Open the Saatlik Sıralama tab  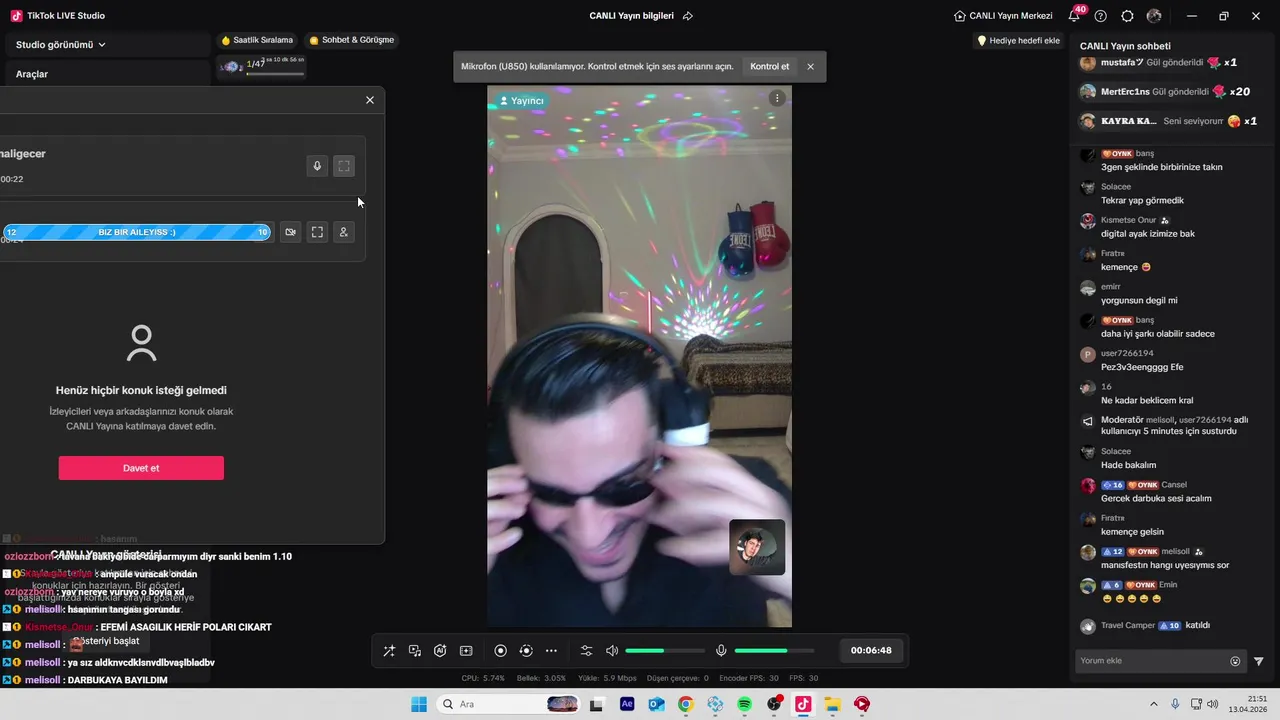click(x=257, y=40)
